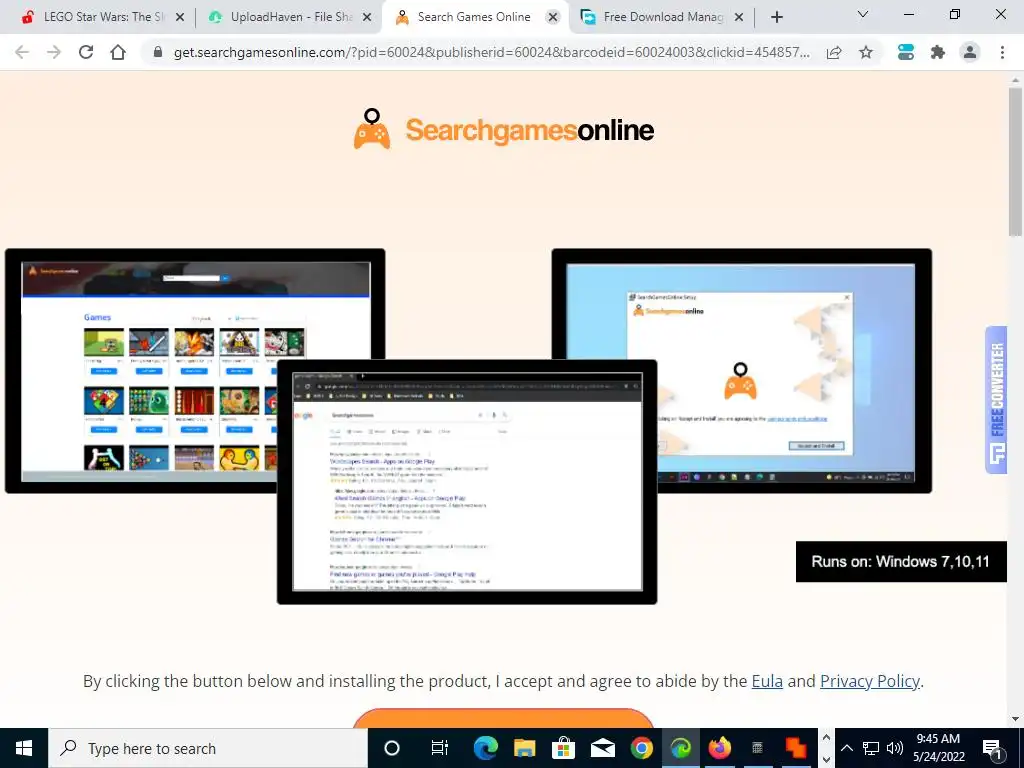Open the Privacy Policy link
The image size is (1024, 768).
click(x=869, y=681)
